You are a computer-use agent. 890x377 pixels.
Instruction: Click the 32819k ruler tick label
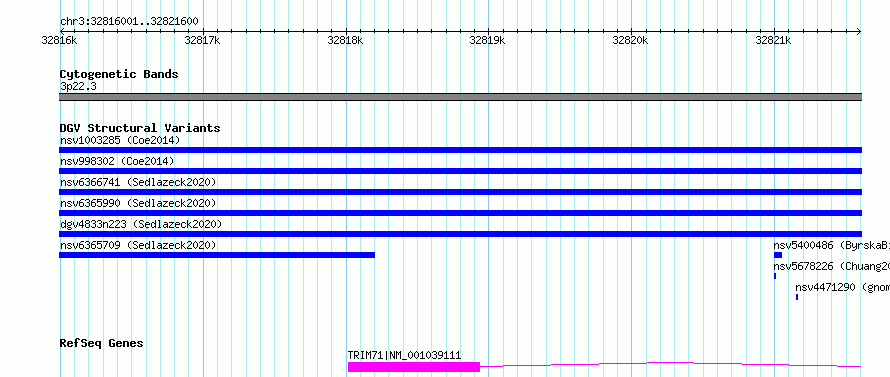tap(488, 40)
